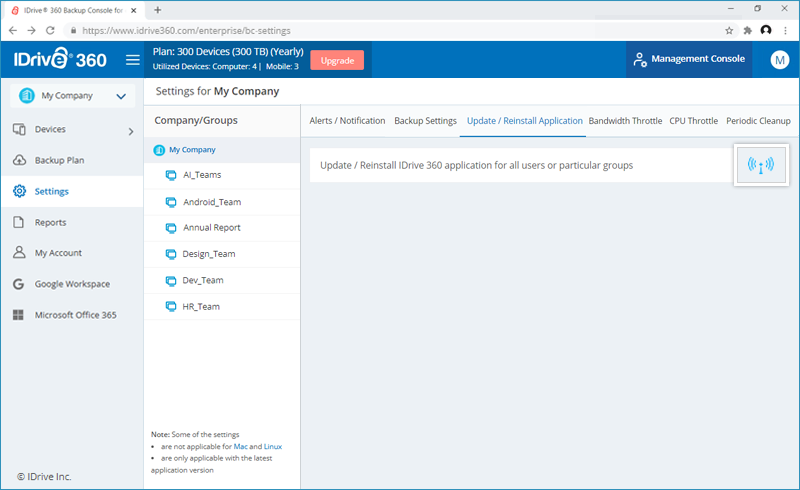Click 'Plan: 300 Devices (300 TB) (Yearly)' text
Image resolution: width=800 pixels, height=490 pixels.
click(x=228, y=52)
